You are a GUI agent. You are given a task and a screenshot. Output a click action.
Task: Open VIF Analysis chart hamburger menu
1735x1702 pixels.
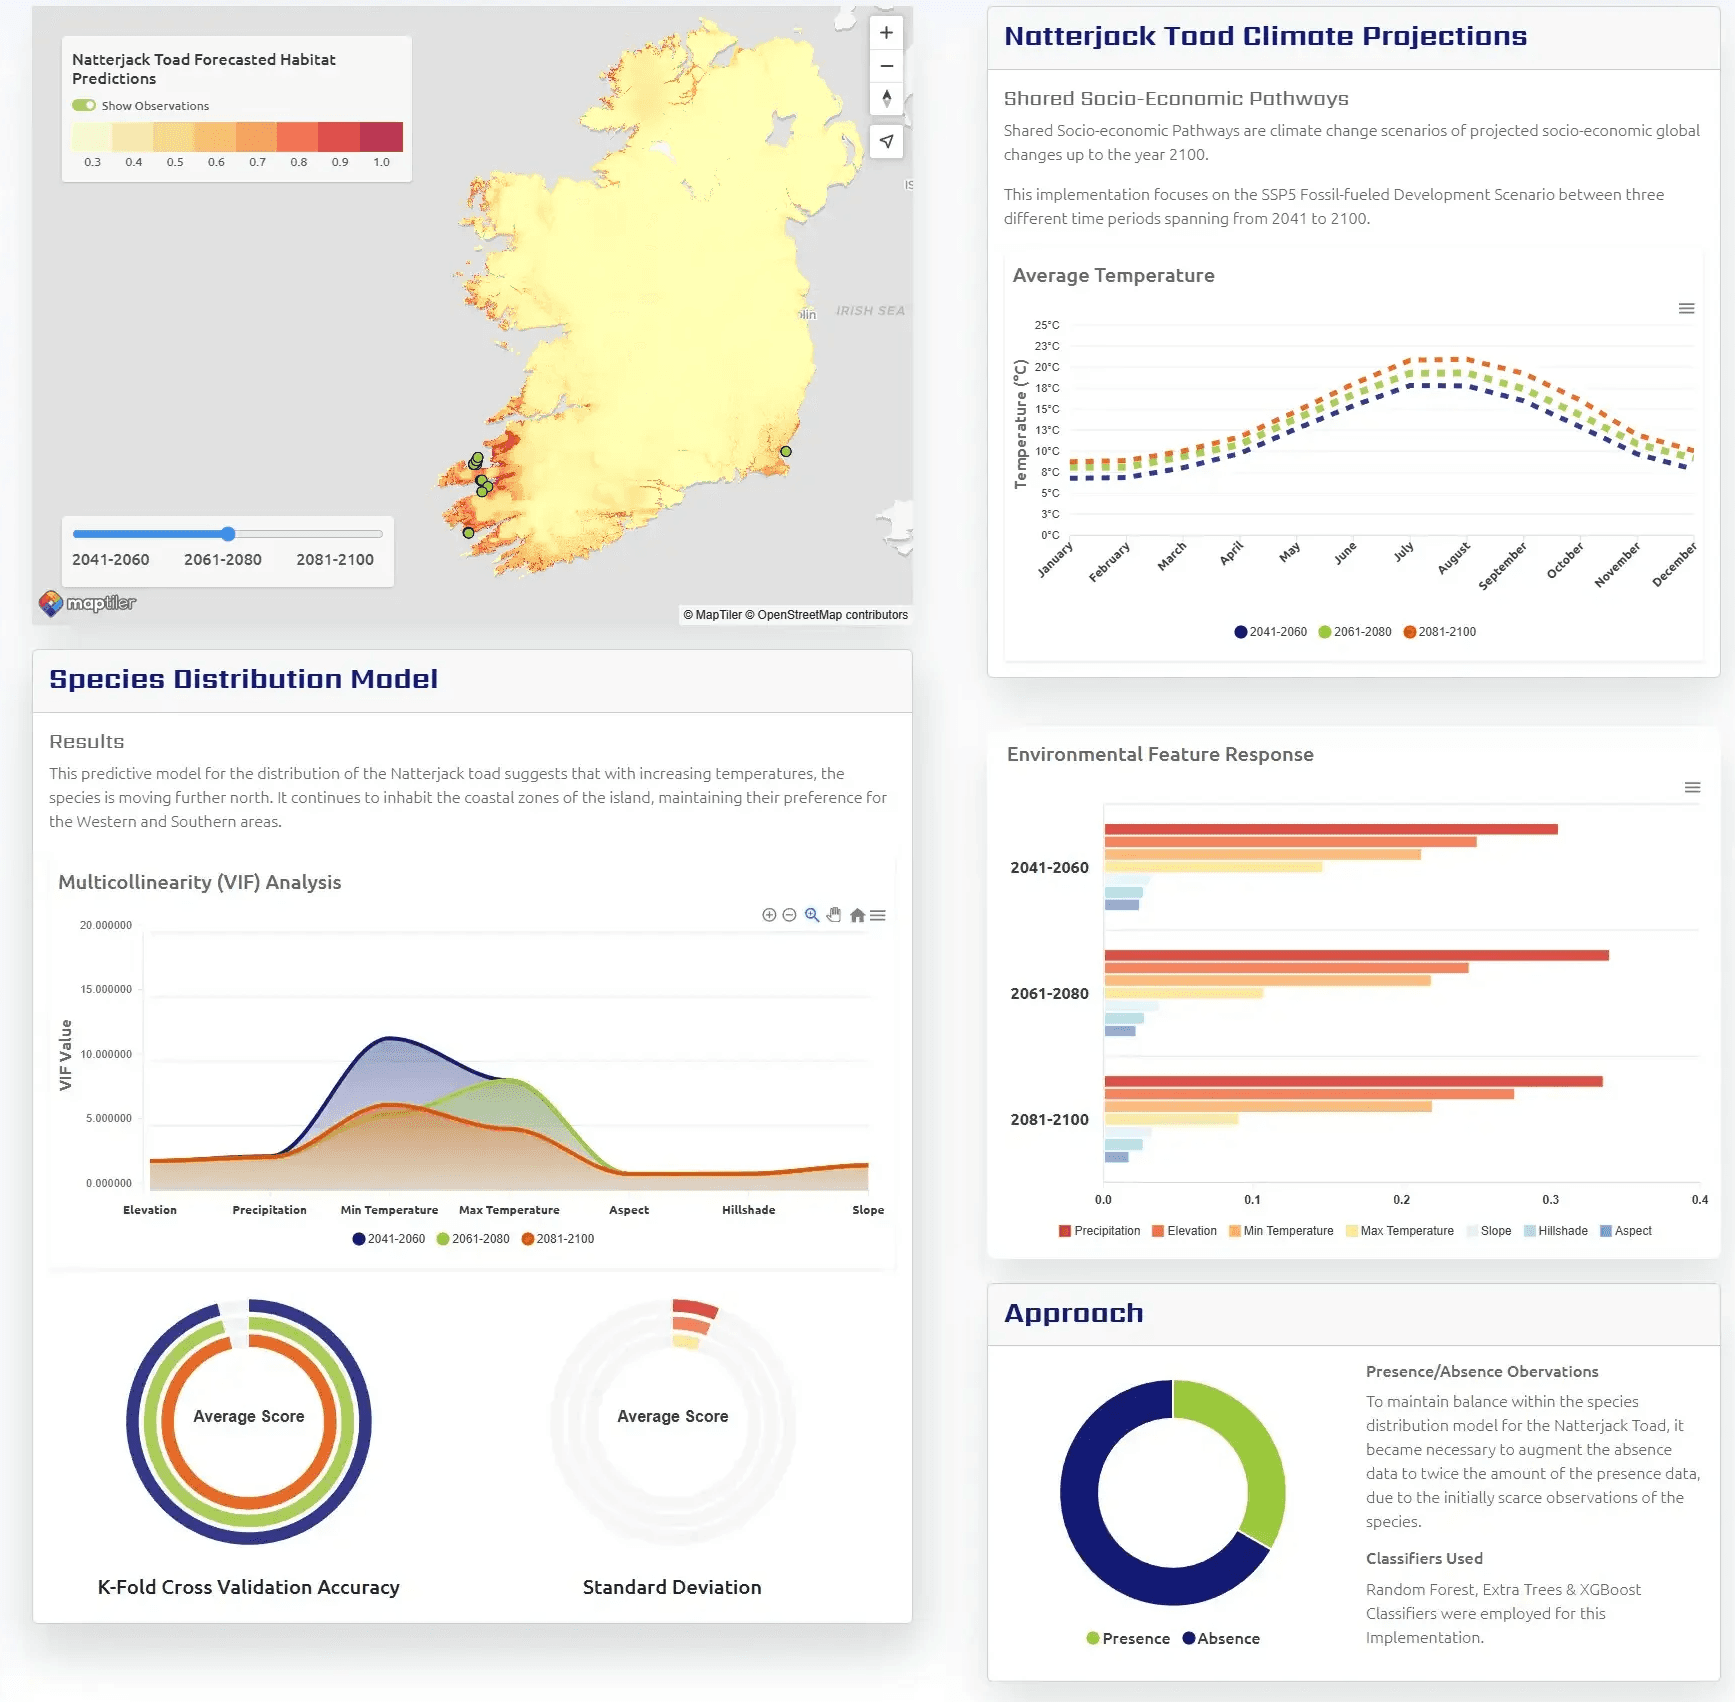pos(878,915)
